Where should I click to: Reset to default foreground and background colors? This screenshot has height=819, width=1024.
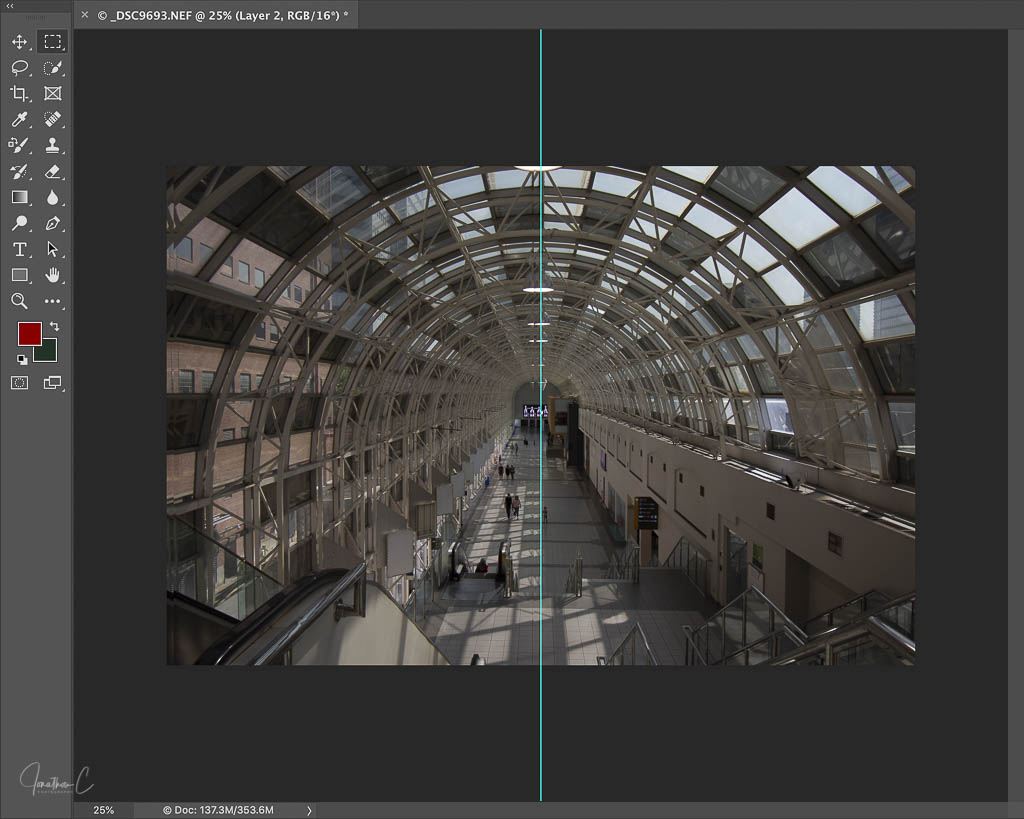click(x=22, y=359)
